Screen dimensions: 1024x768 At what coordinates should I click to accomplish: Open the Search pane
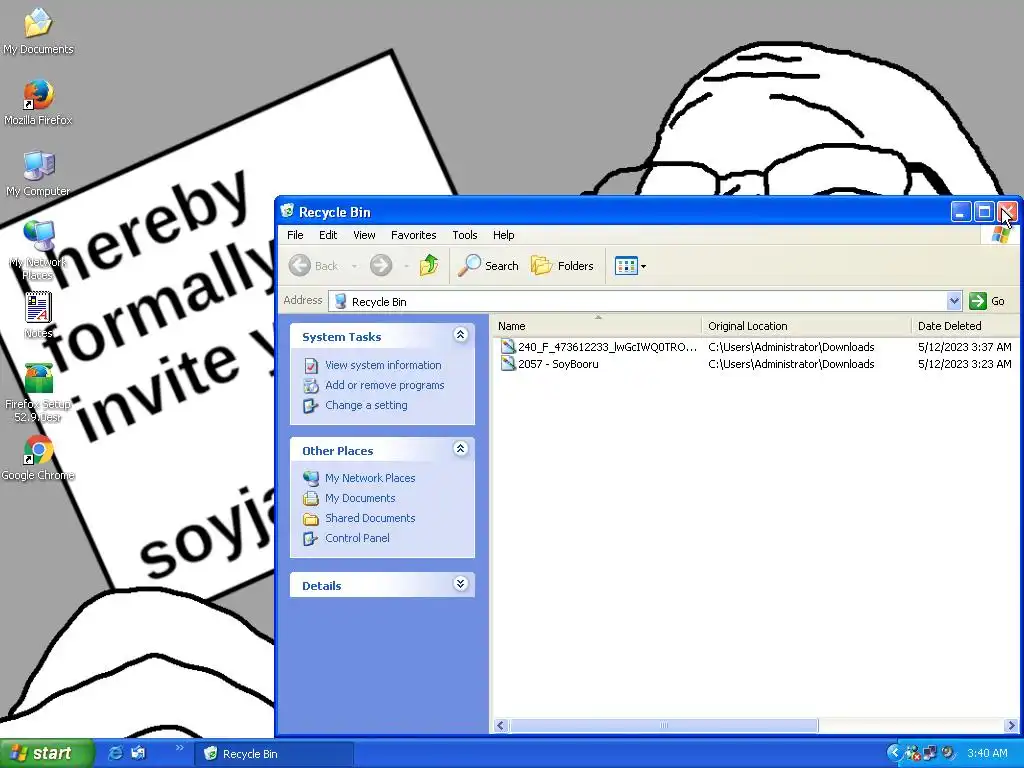(488, 266)
